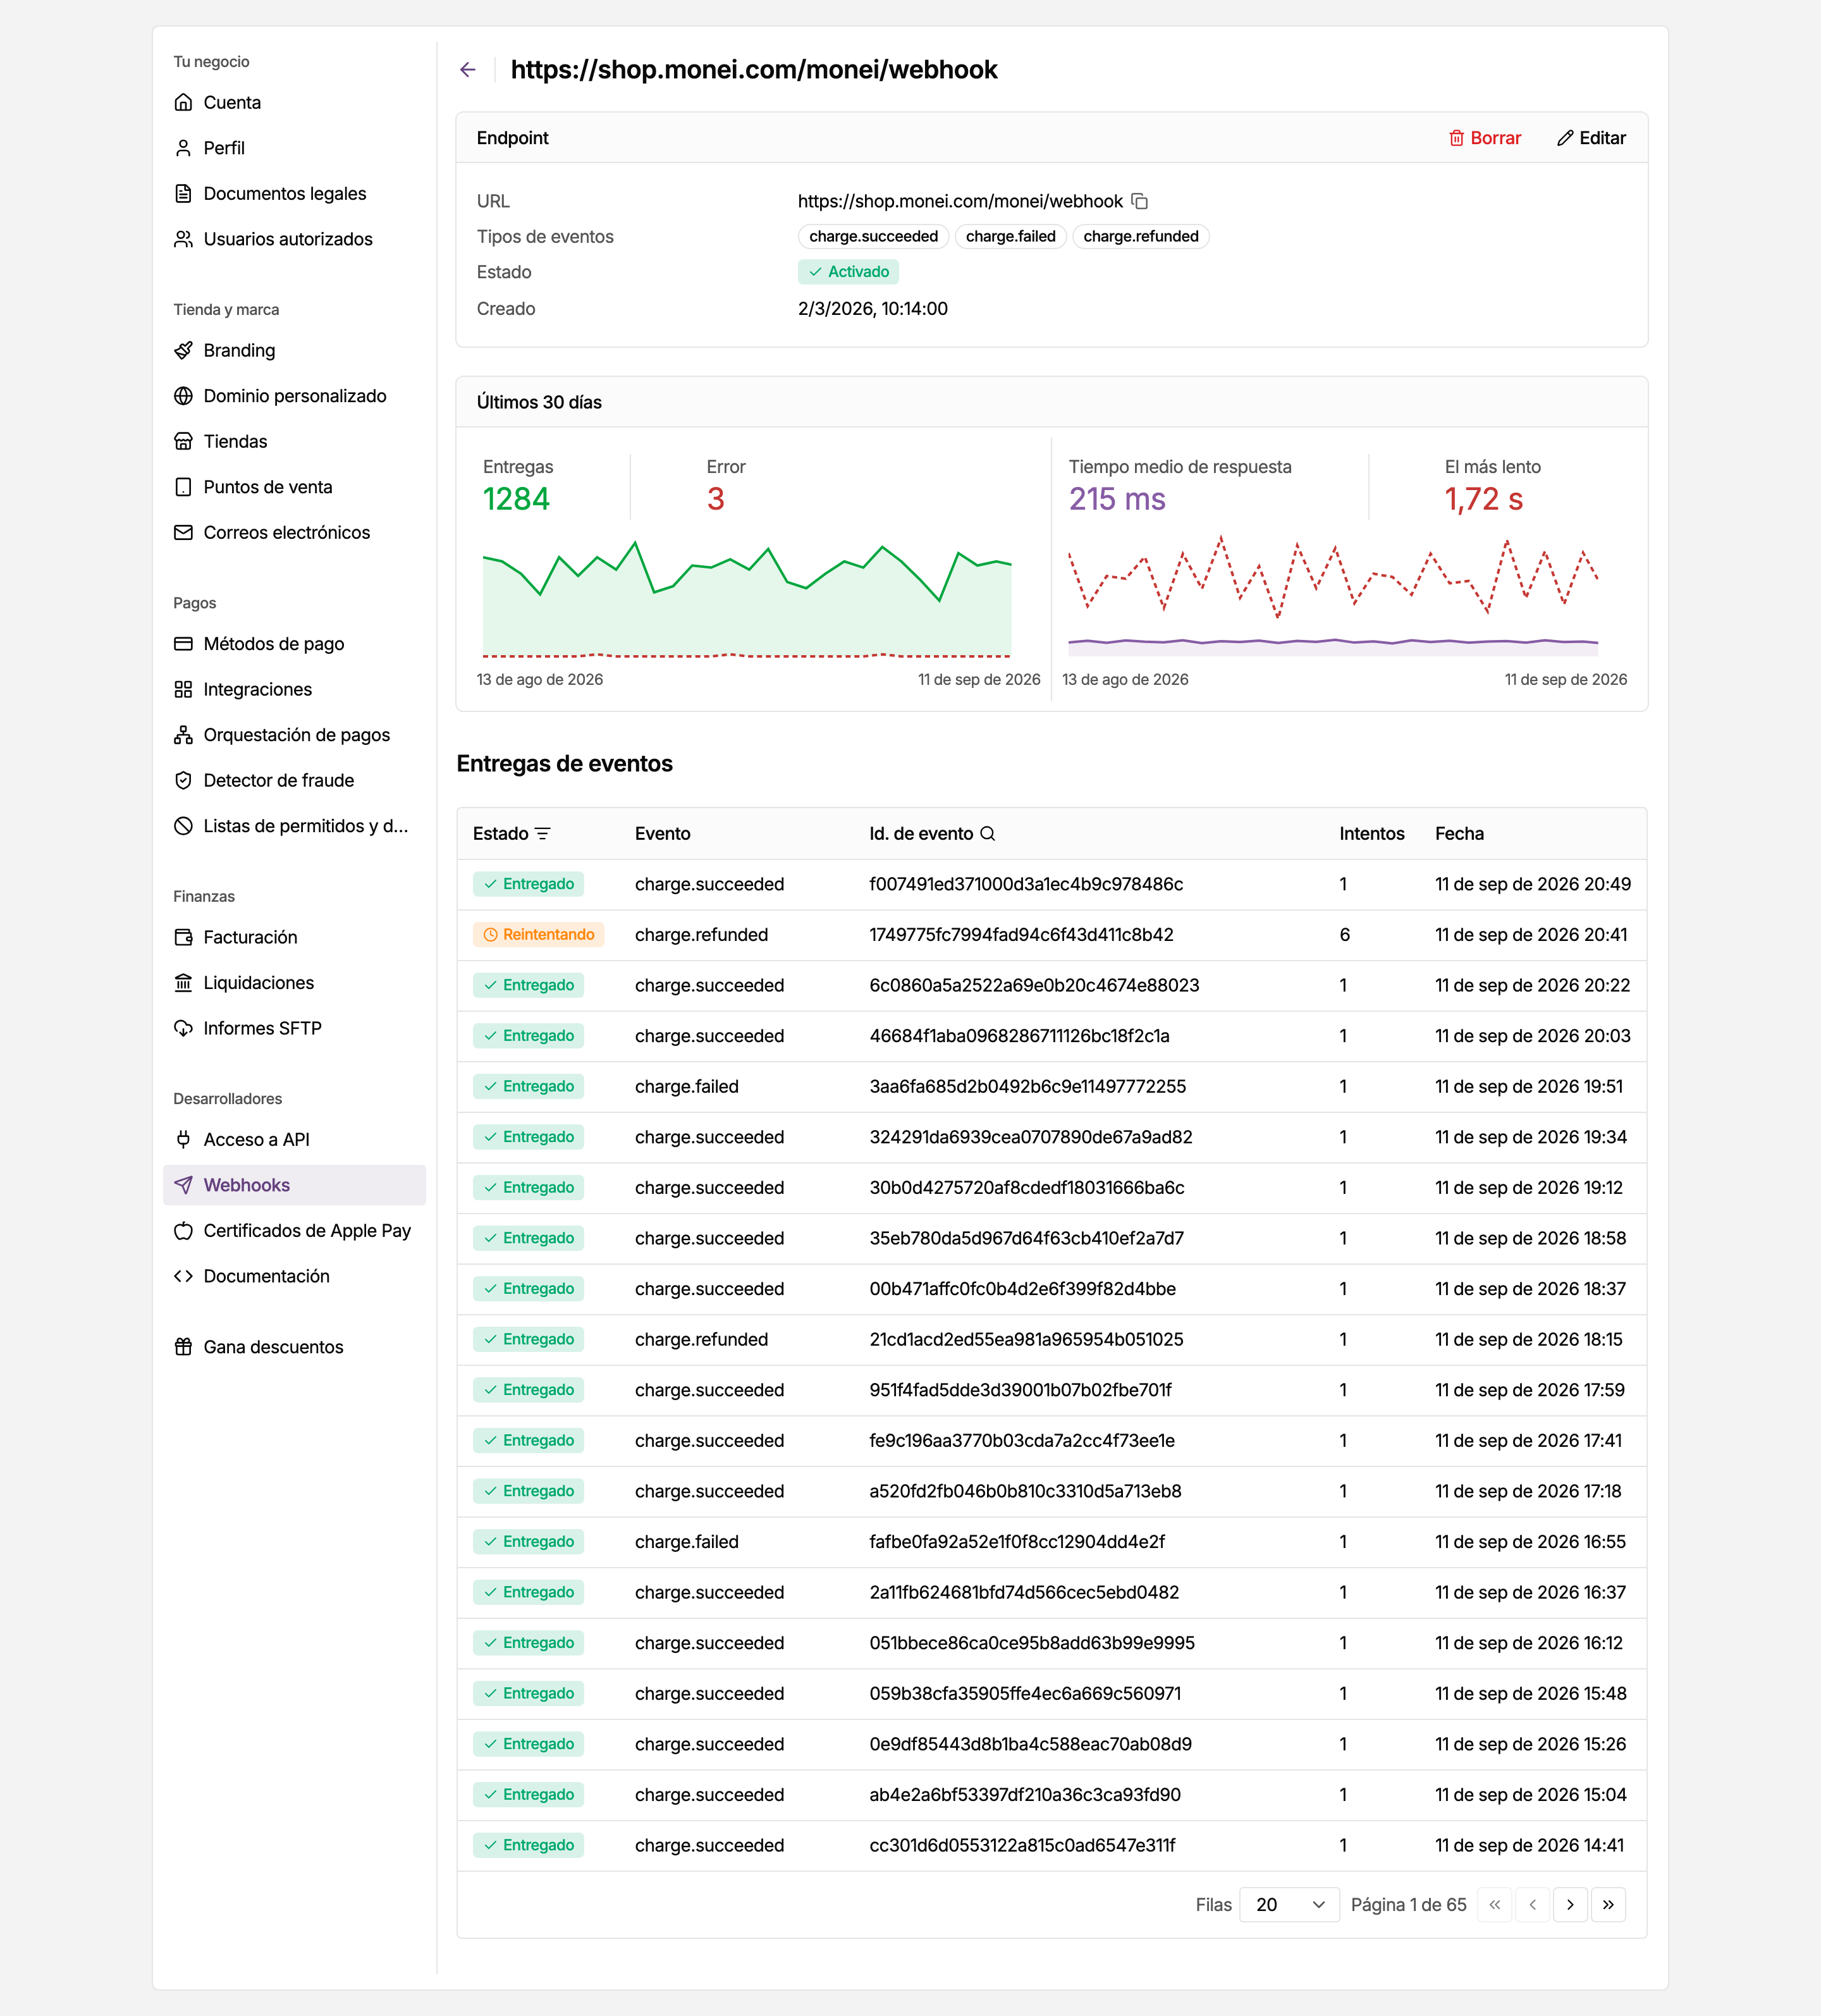Viewport: 1821px width, 2016px height.
Task: Click the Perfil user icon
Action: click(x=183, y=148)
